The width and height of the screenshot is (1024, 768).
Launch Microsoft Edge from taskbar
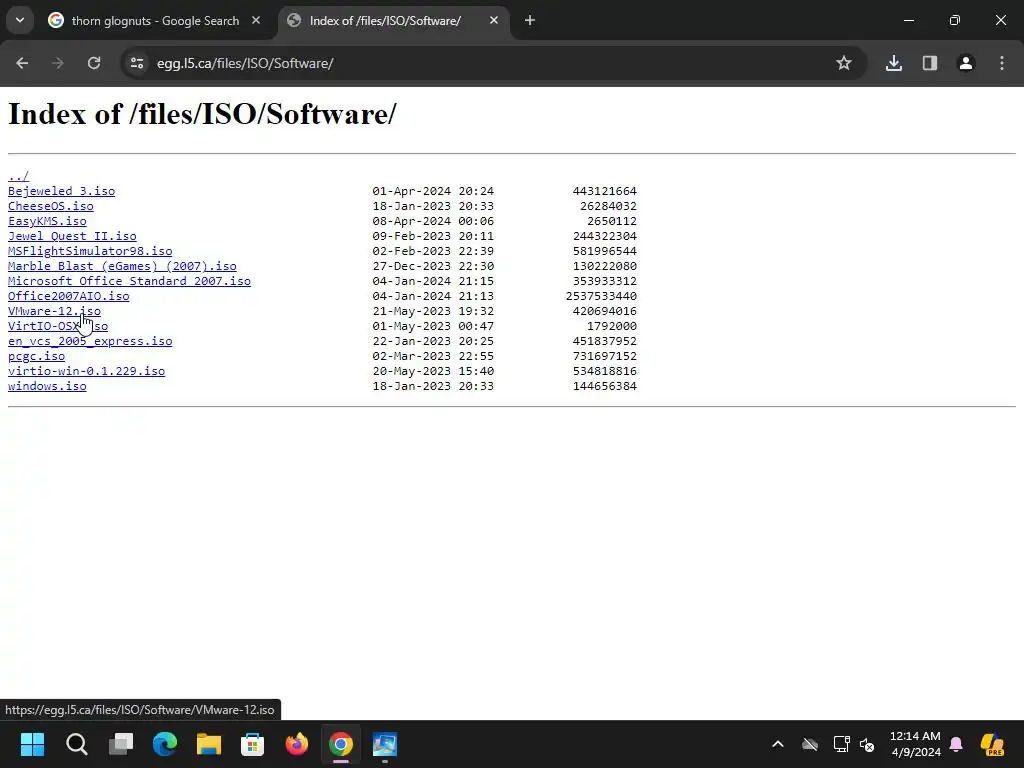pos(165,744)
